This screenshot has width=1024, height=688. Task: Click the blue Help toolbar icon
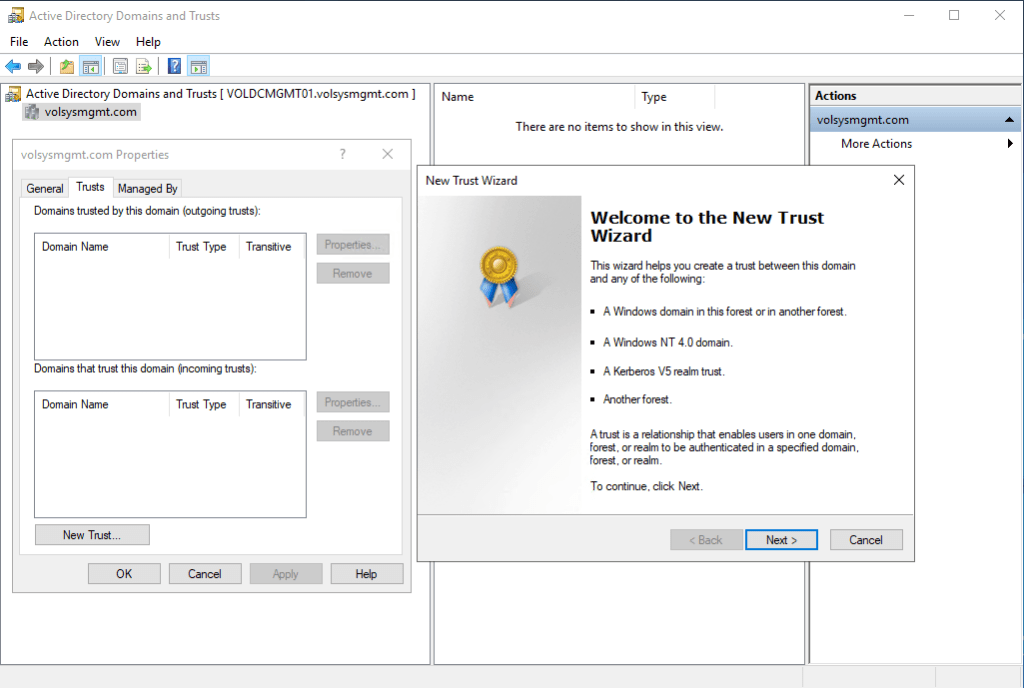pyautogui.click(x=174, y=67)
